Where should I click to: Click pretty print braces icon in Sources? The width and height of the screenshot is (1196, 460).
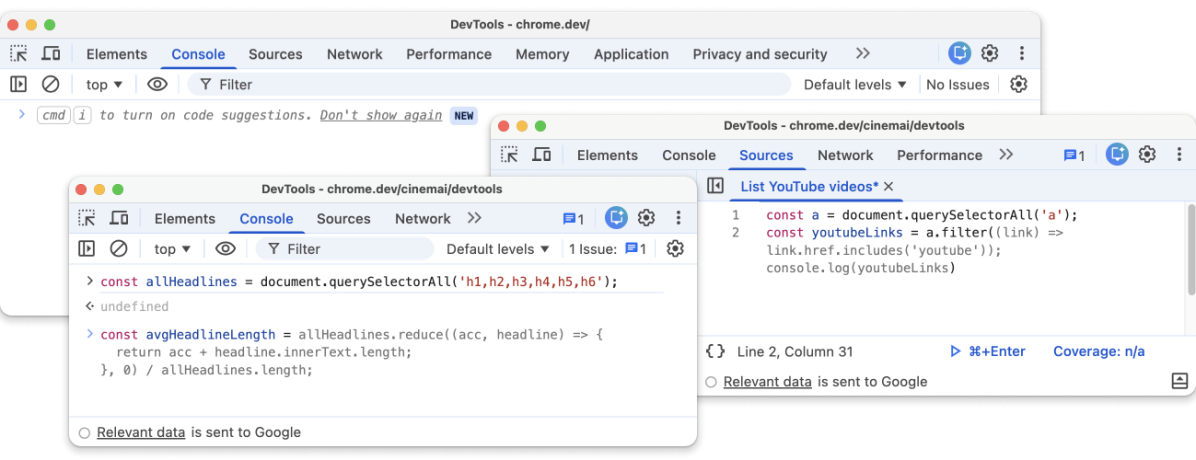tap(715, 351)
